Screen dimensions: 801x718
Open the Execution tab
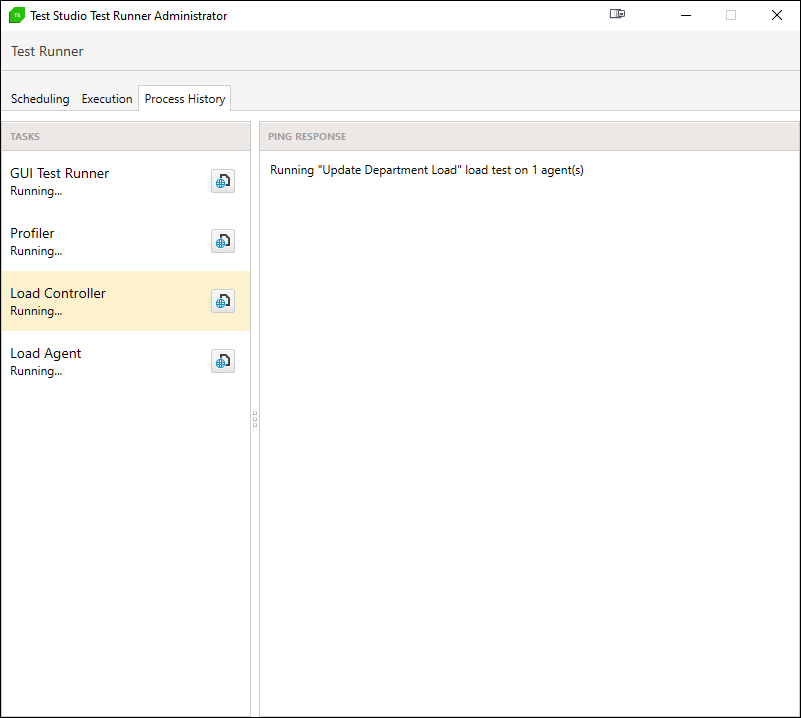point(107,99)
